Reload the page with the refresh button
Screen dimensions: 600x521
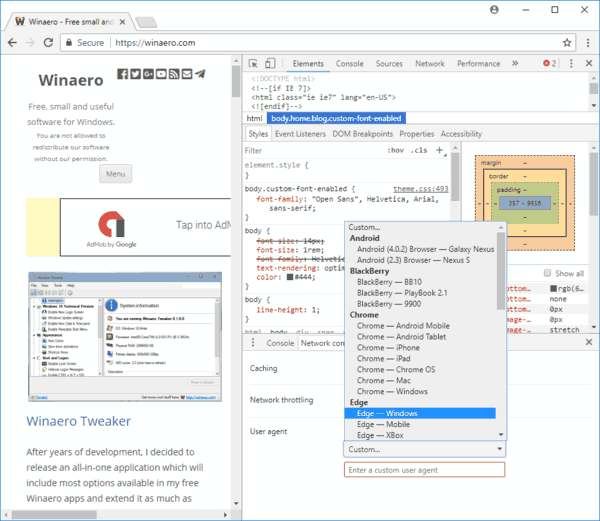[48, 43]
